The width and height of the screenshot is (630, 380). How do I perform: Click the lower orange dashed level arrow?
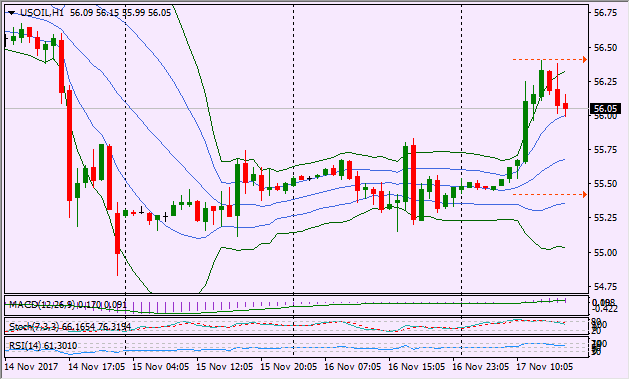[x=585, y=195]
